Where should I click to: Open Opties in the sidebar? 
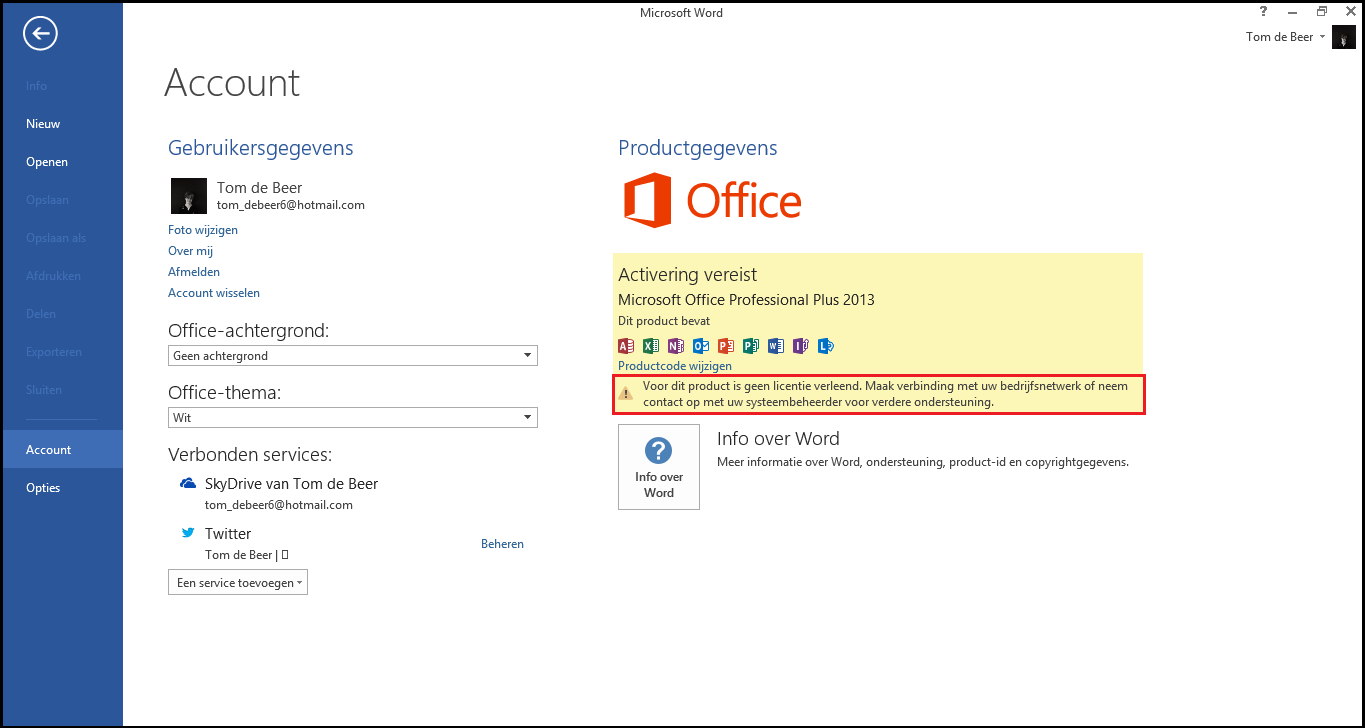pos(61,488)
